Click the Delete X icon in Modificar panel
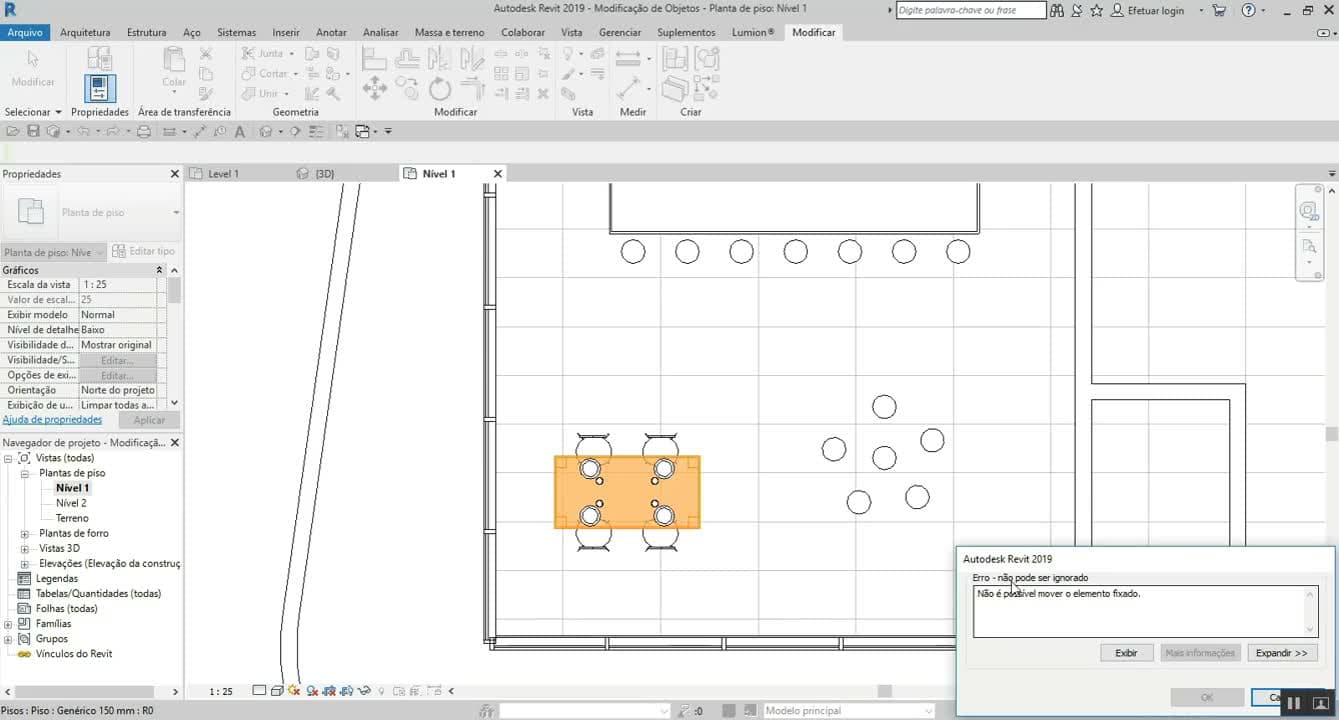 click(x=543, y=94)
